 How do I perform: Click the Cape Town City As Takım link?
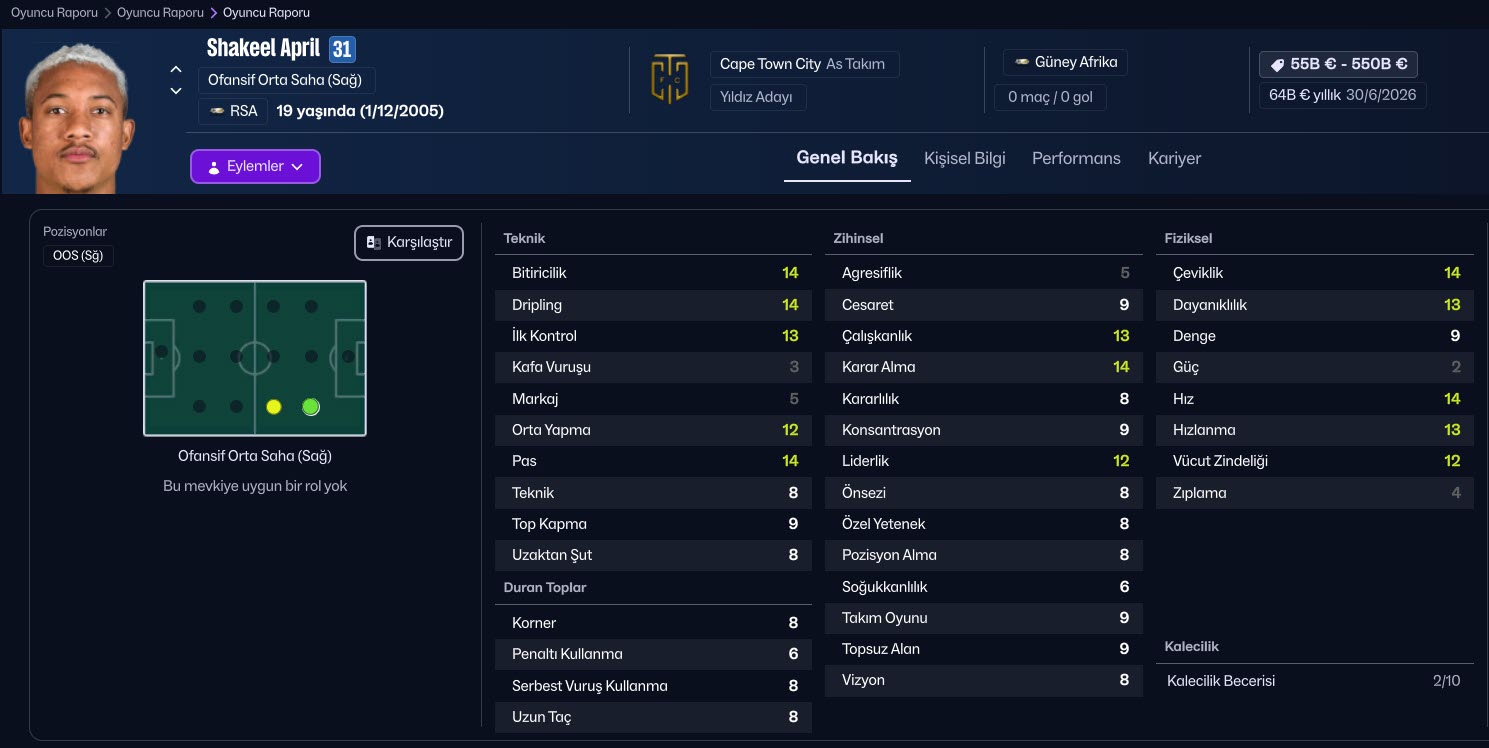pos(803,64)
